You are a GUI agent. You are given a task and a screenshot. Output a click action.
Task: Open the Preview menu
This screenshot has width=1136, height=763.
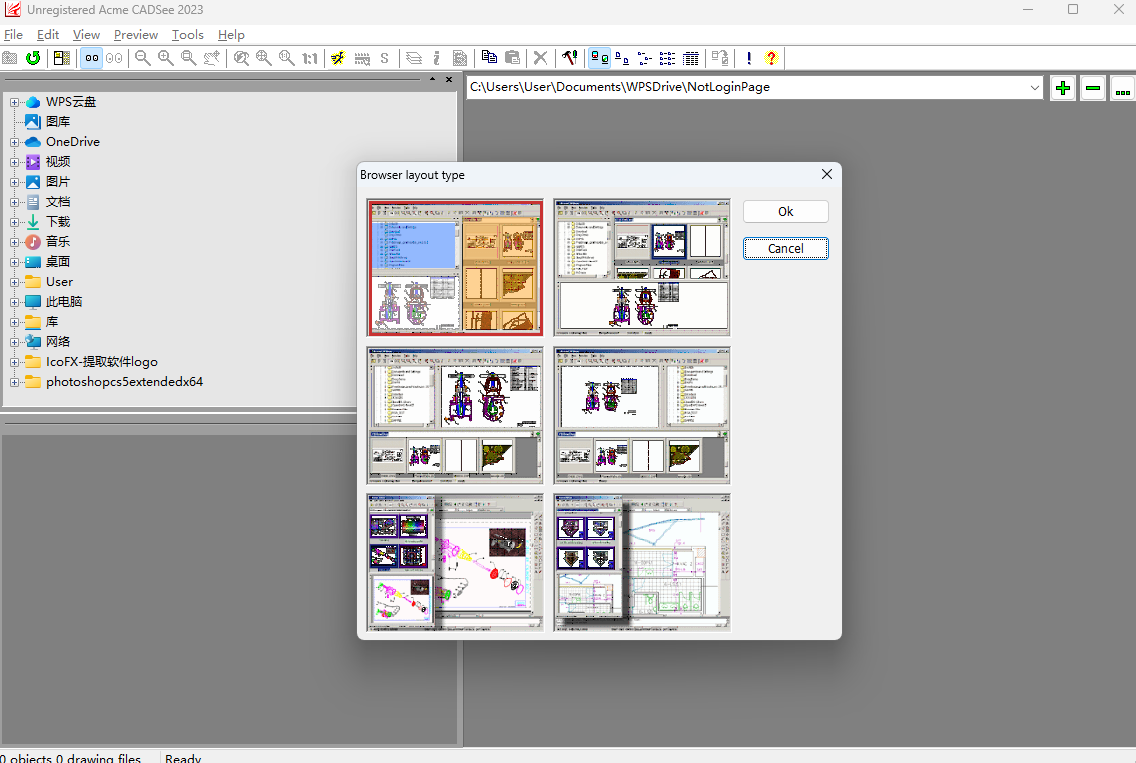(136, 35)
